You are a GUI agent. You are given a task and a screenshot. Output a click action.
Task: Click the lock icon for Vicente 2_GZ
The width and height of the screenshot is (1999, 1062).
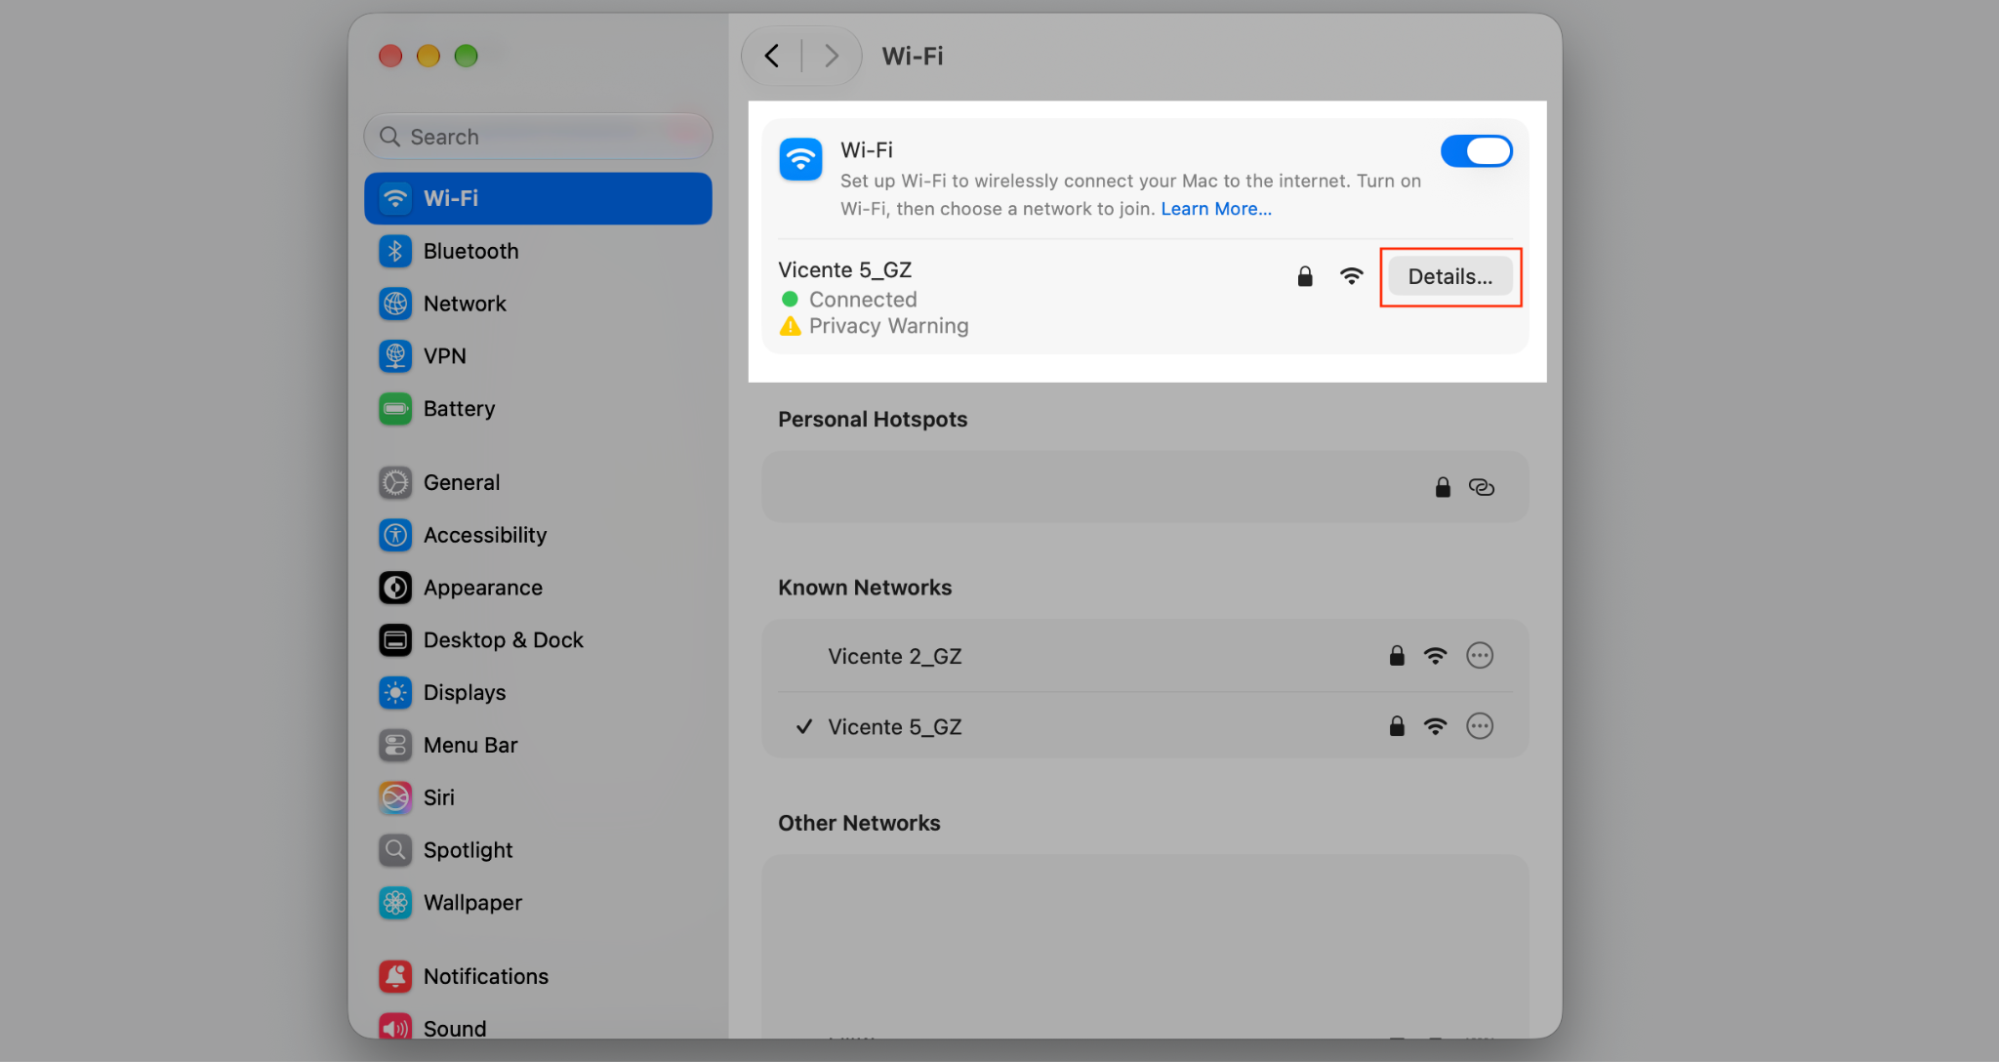(x=1397, y=656)
